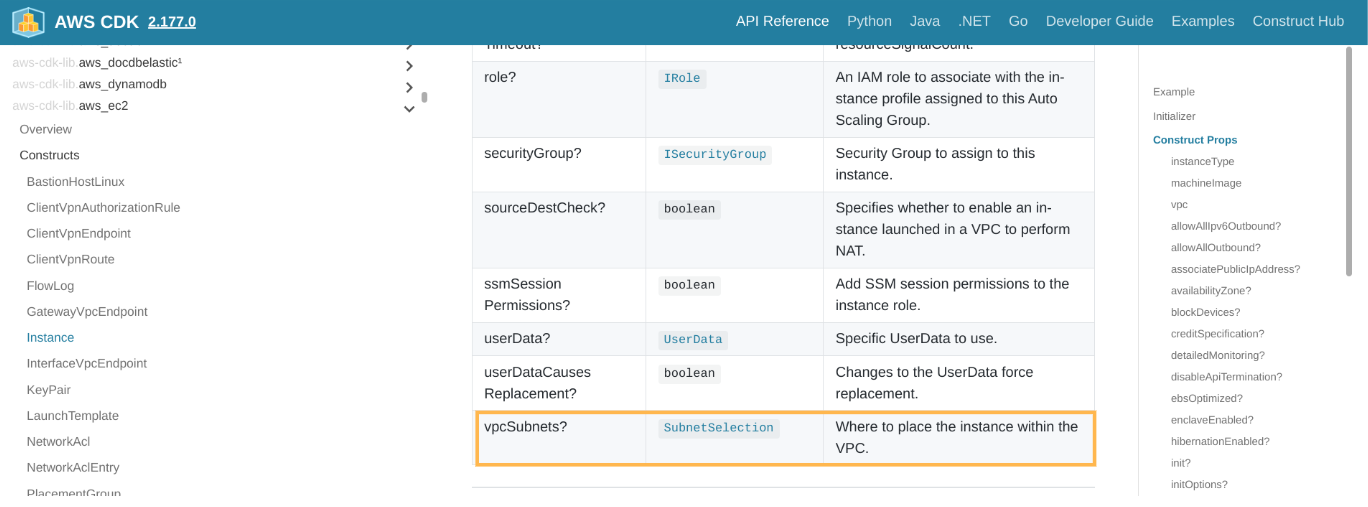
Task: Click the AWS CDK logo icon
Action: [x=28, y=22]
